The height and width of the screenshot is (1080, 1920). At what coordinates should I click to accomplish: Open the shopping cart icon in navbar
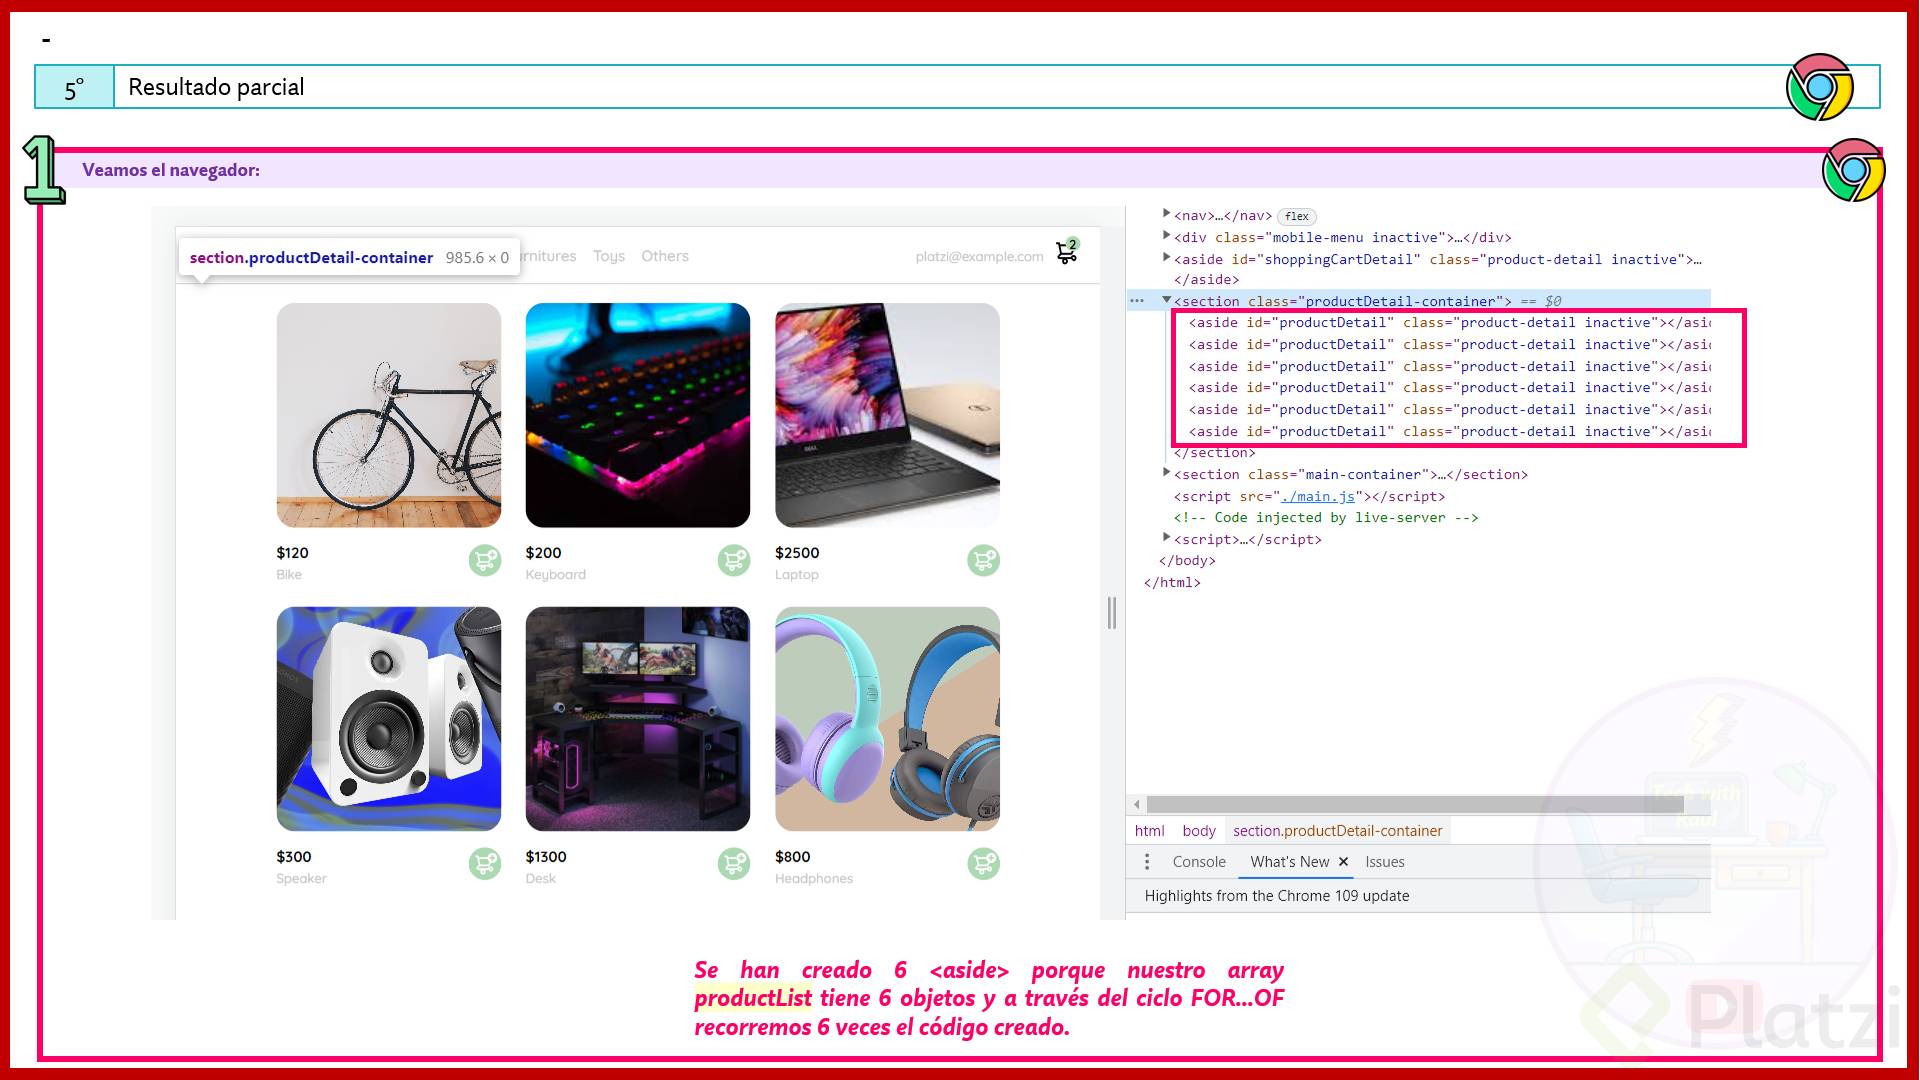[1067, 252]
